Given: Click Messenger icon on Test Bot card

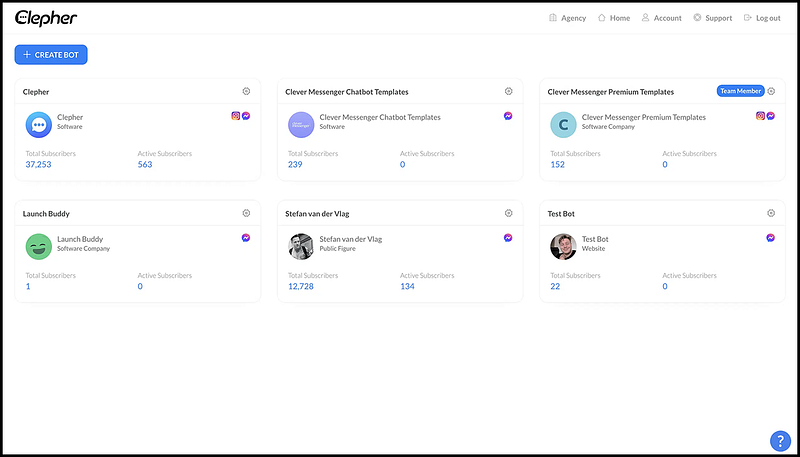Looking at the screenshot, I should (x=770, y=238).
